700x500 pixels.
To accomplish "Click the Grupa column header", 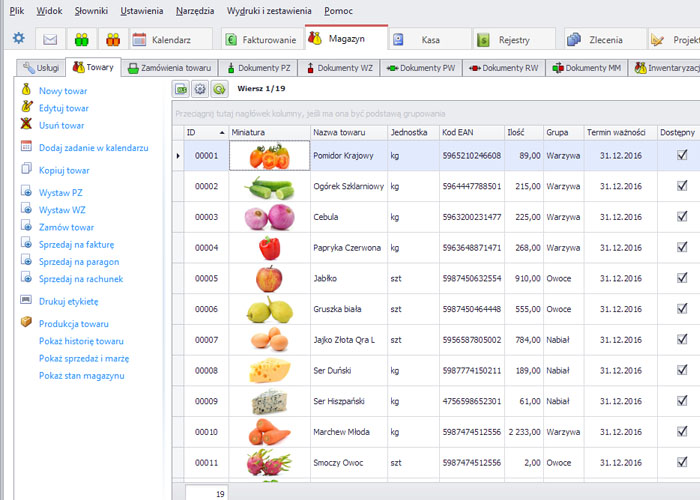I will [x=560, y=132].
